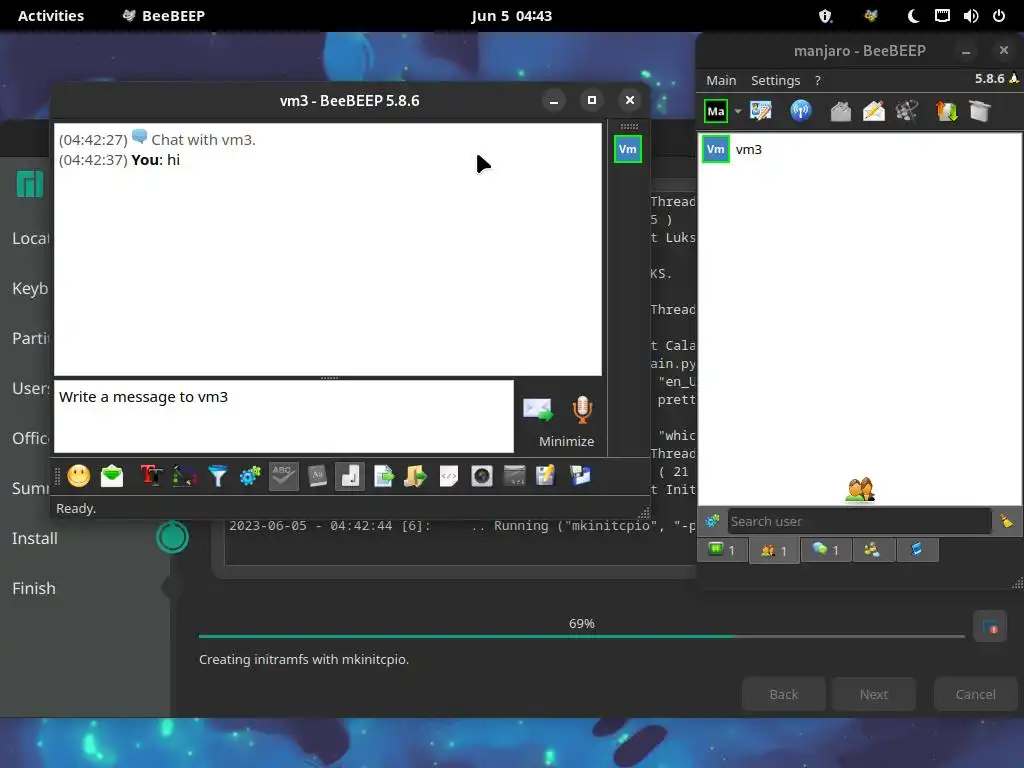Focus the Search user field
The image size is (1024, 768).
point(859,521)
